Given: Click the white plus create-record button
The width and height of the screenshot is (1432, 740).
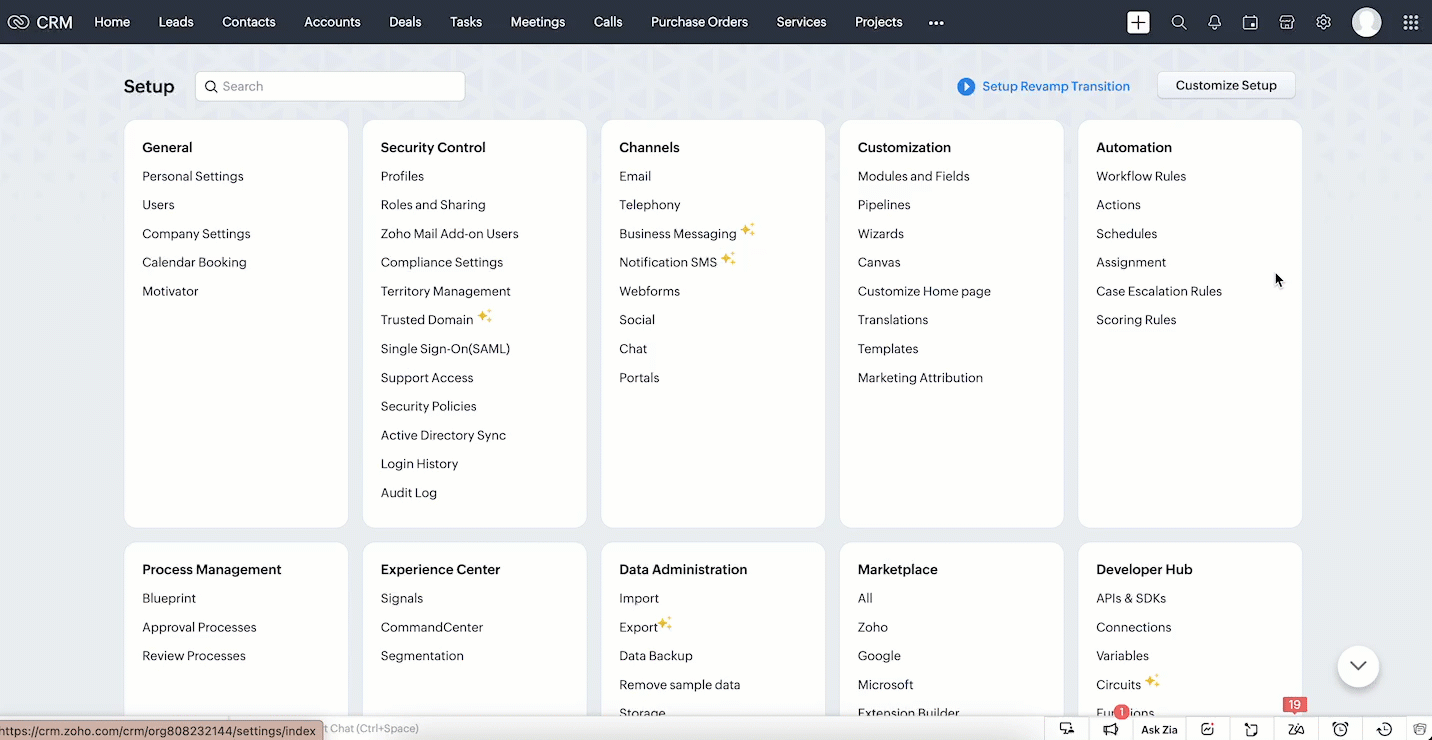Looking at the screenshot, I should (x=1138, y=22).
